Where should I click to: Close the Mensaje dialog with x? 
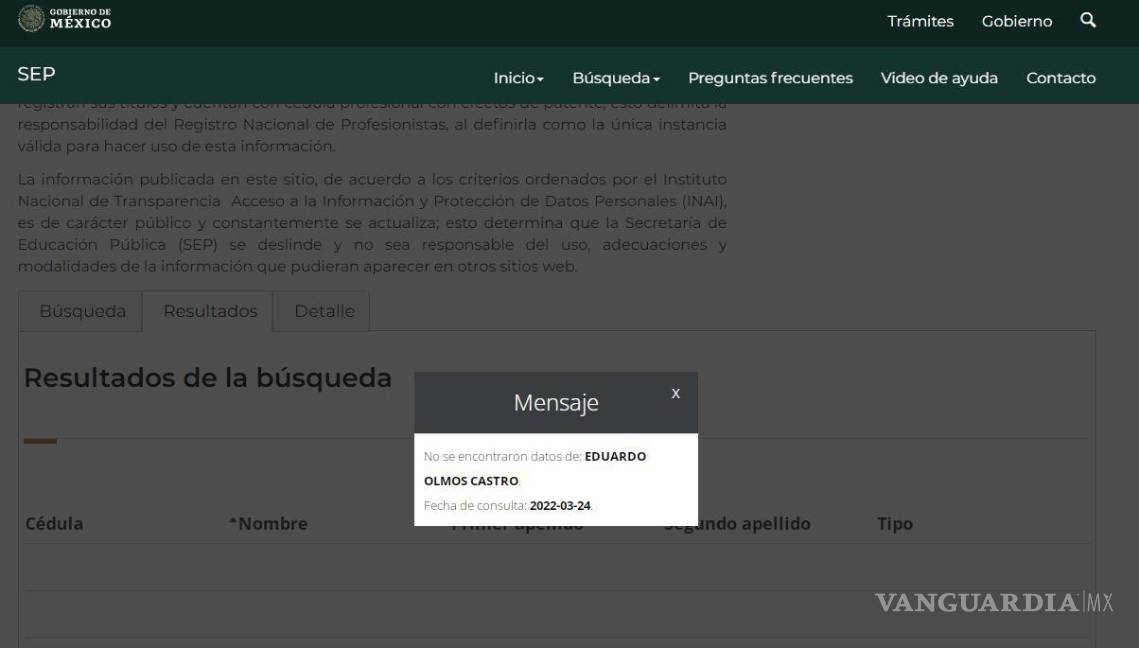(x=676, y=394)
